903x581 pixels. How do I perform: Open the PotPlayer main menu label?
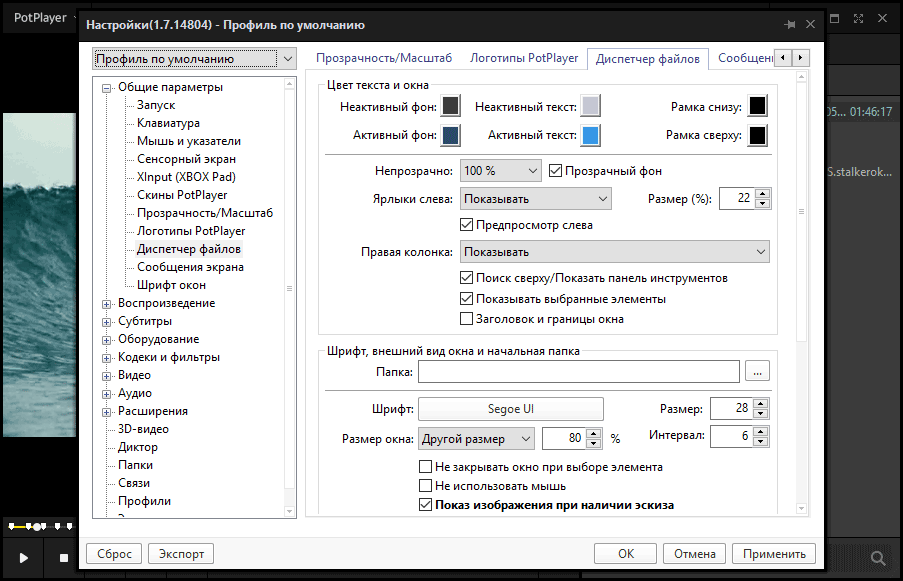coord(40,18)
